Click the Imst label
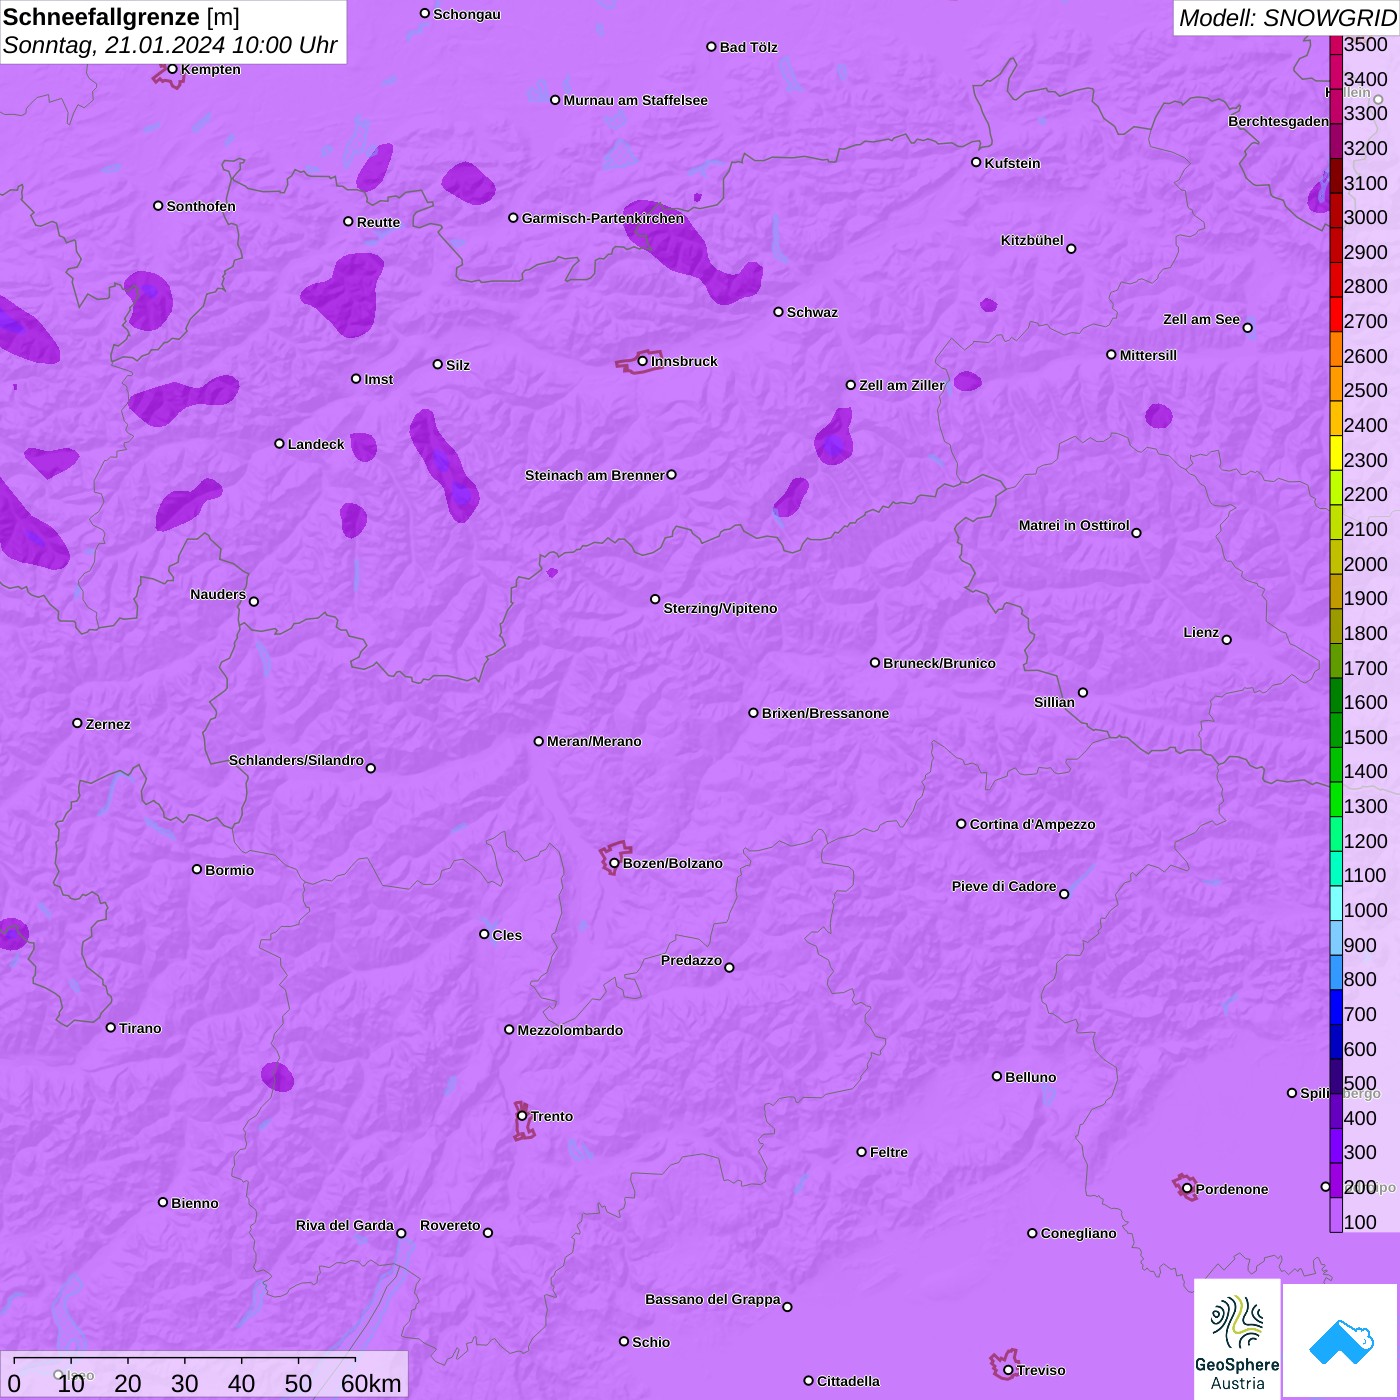Viewport: 1400px width, 1400px height. coord(379,379)
